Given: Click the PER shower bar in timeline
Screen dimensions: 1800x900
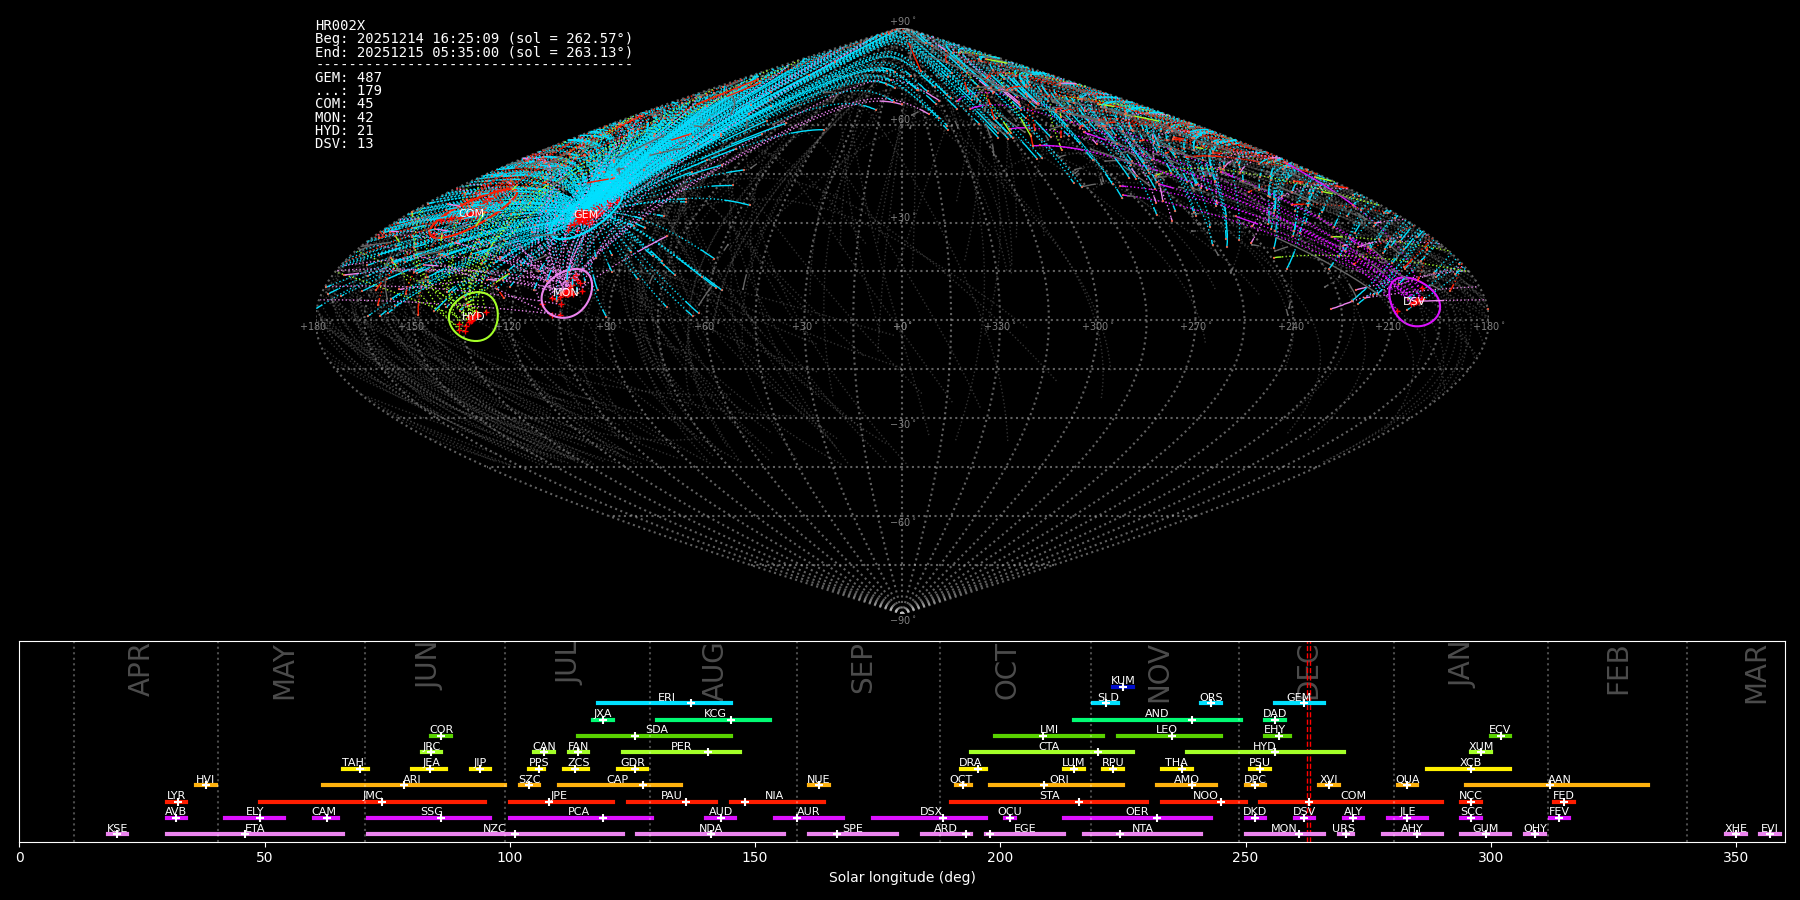Looking at the screenshot, I should point(681,752).
